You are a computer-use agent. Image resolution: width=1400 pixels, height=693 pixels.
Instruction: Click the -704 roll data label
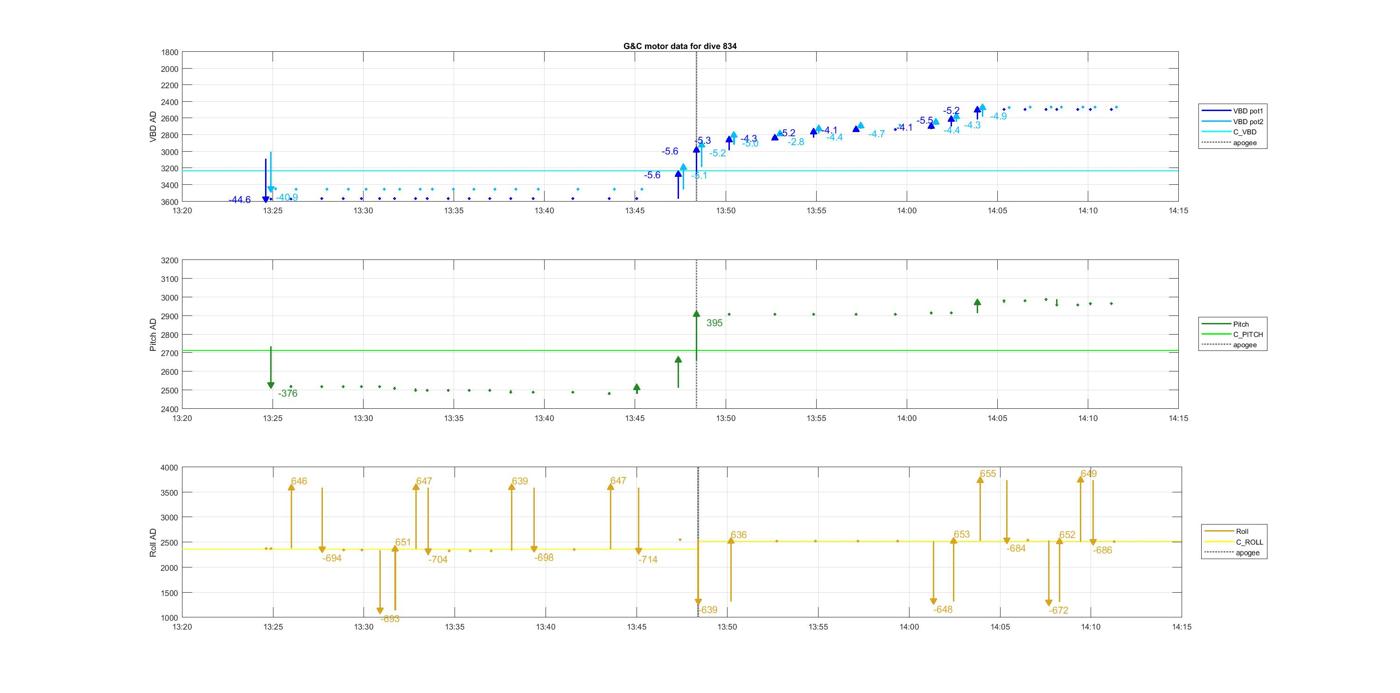coord(438,560)
